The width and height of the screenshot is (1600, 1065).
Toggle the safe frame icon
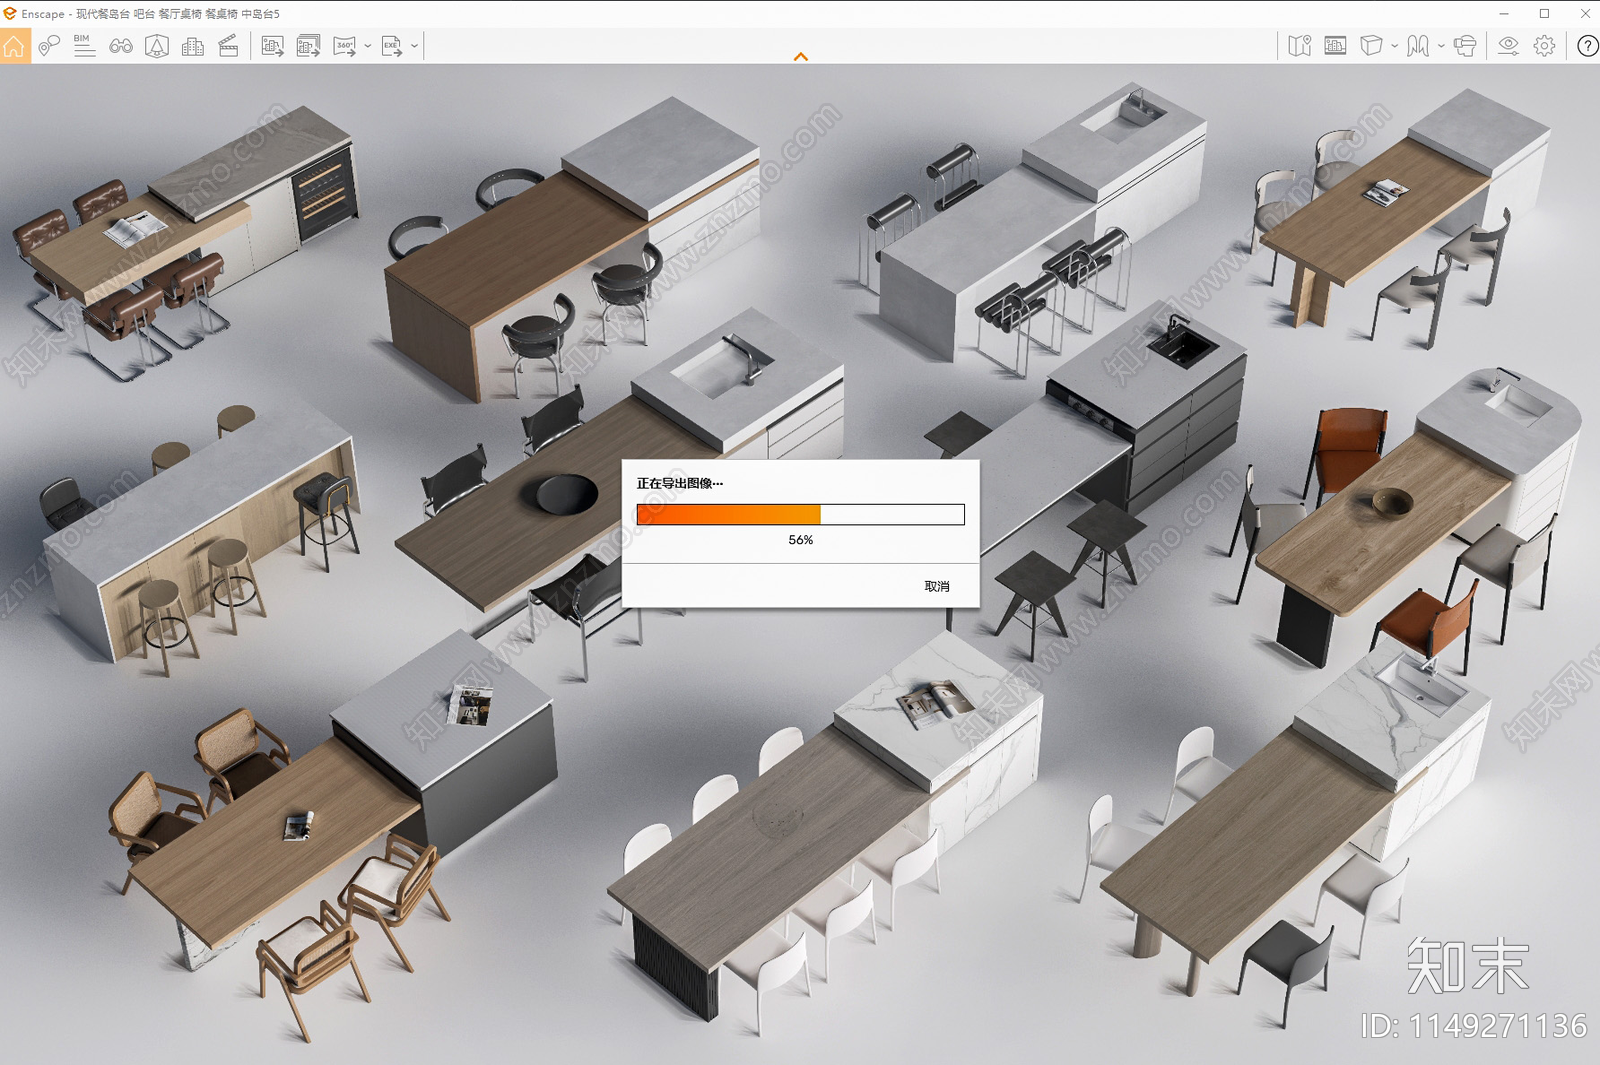(x=1335, y=46)
